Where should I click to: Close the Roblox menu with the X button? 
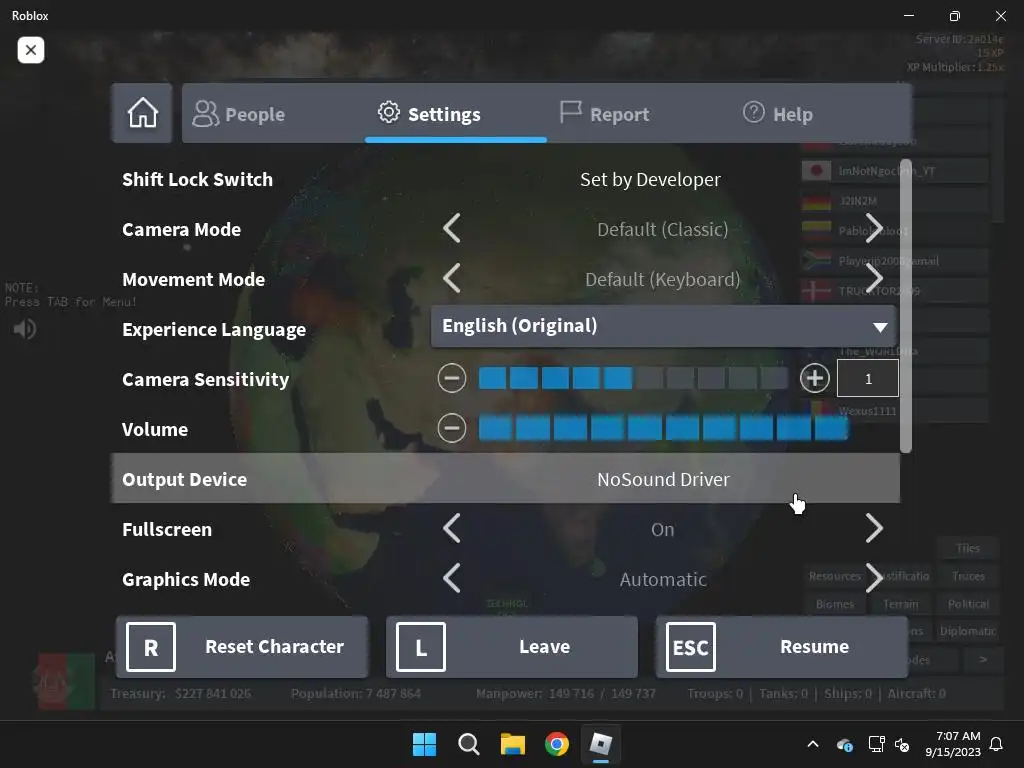click(x=31, y=50)
